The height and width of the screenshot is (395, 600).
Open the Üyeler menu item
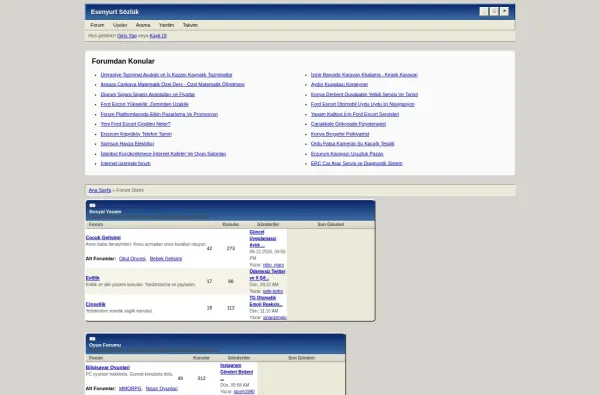point(120,25)
